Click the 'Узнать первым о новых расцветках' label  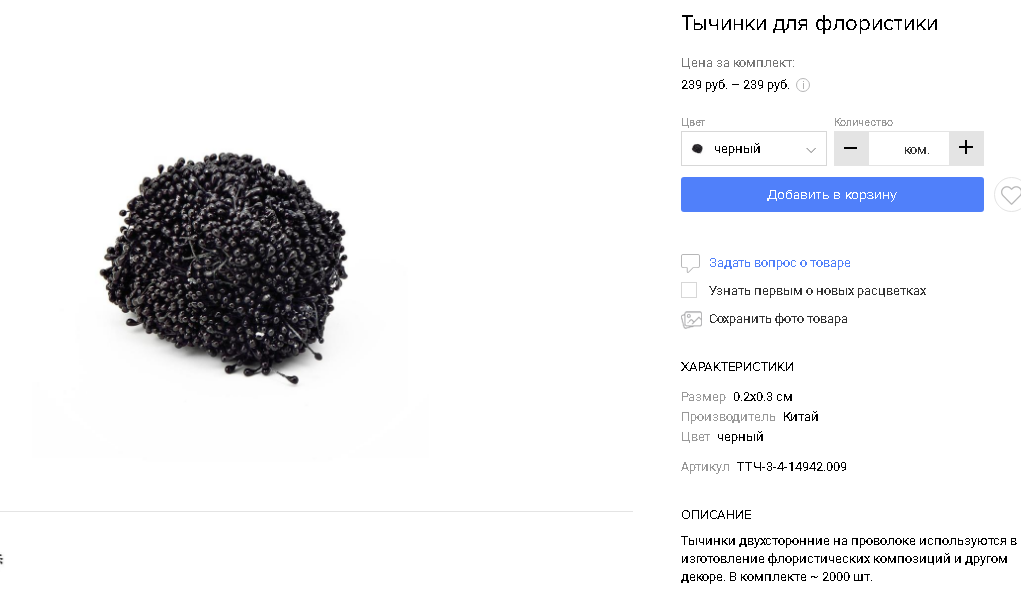[817, 291]
